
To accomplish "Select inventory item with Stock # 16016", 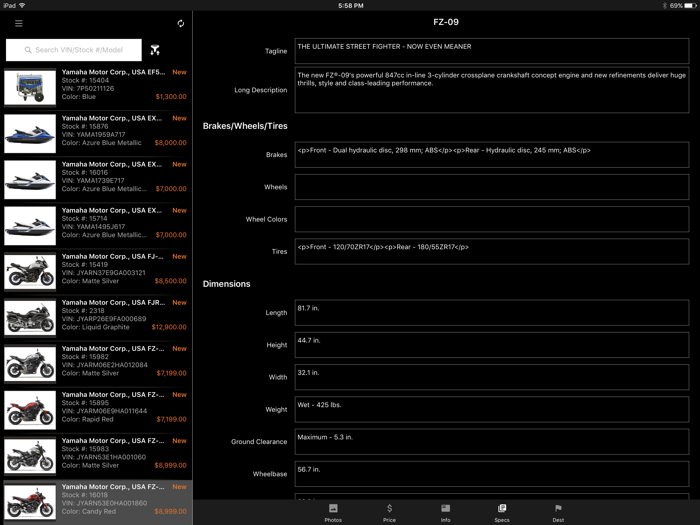I will (x=96, y=179).
